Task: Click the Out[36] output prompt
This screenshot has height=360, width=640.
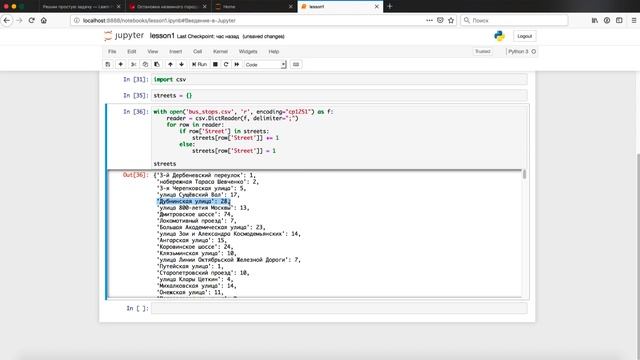Action: pyautogui.click(x=136, y=175)
